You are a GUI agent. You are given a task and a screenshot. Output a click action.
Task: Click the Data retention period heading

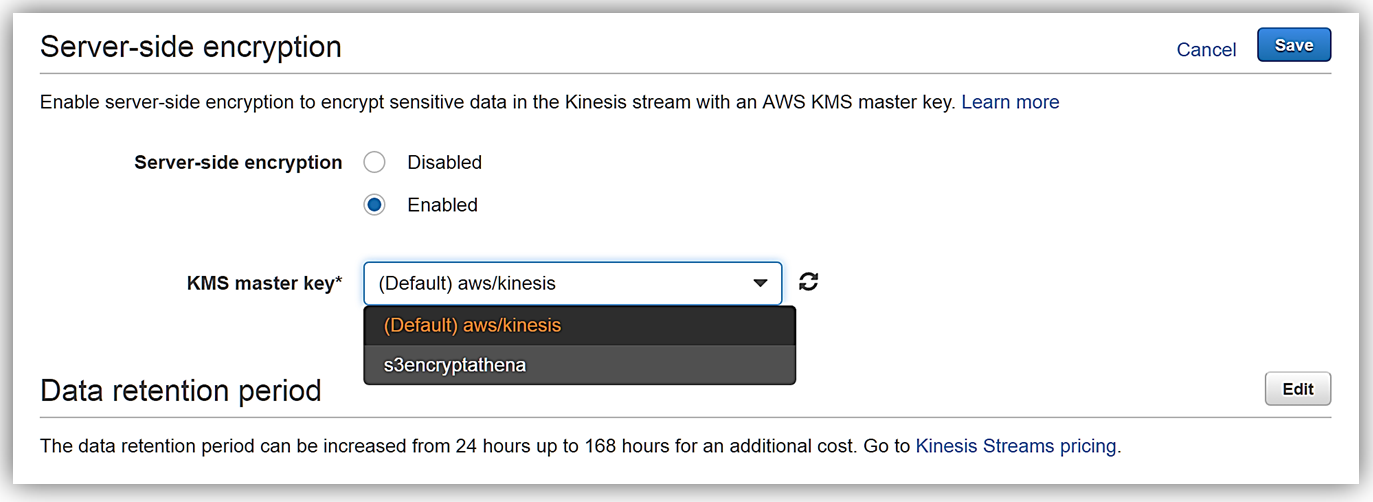[181, 390]
